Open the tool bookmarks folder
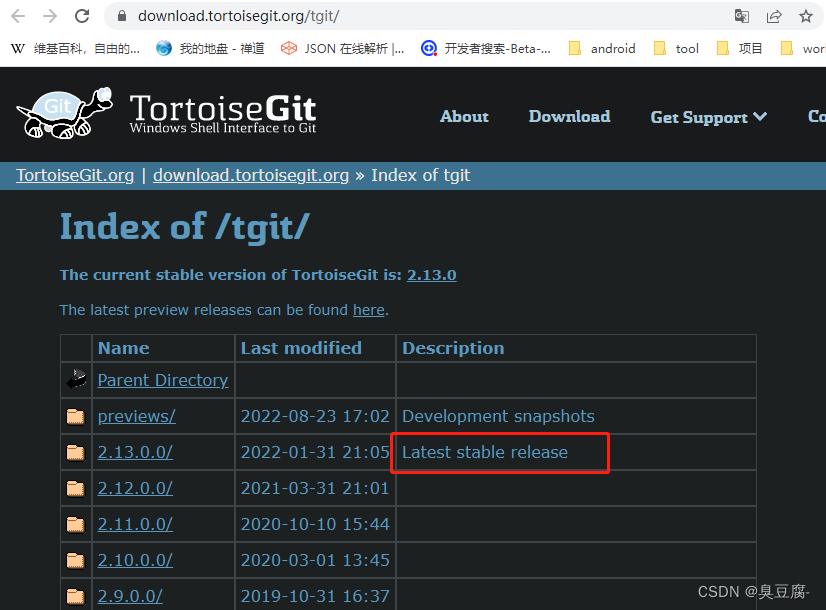The image size is (826, 610). tap(676, 48)
